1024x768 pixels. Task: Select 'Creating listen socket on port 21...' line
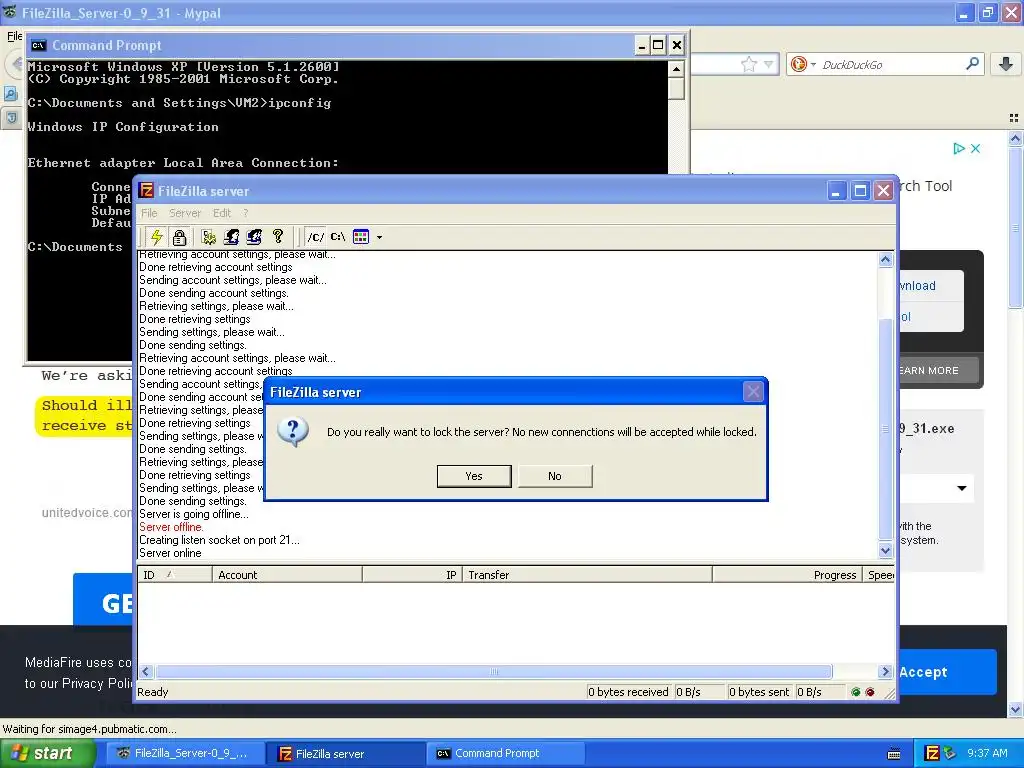coord(219,540)
